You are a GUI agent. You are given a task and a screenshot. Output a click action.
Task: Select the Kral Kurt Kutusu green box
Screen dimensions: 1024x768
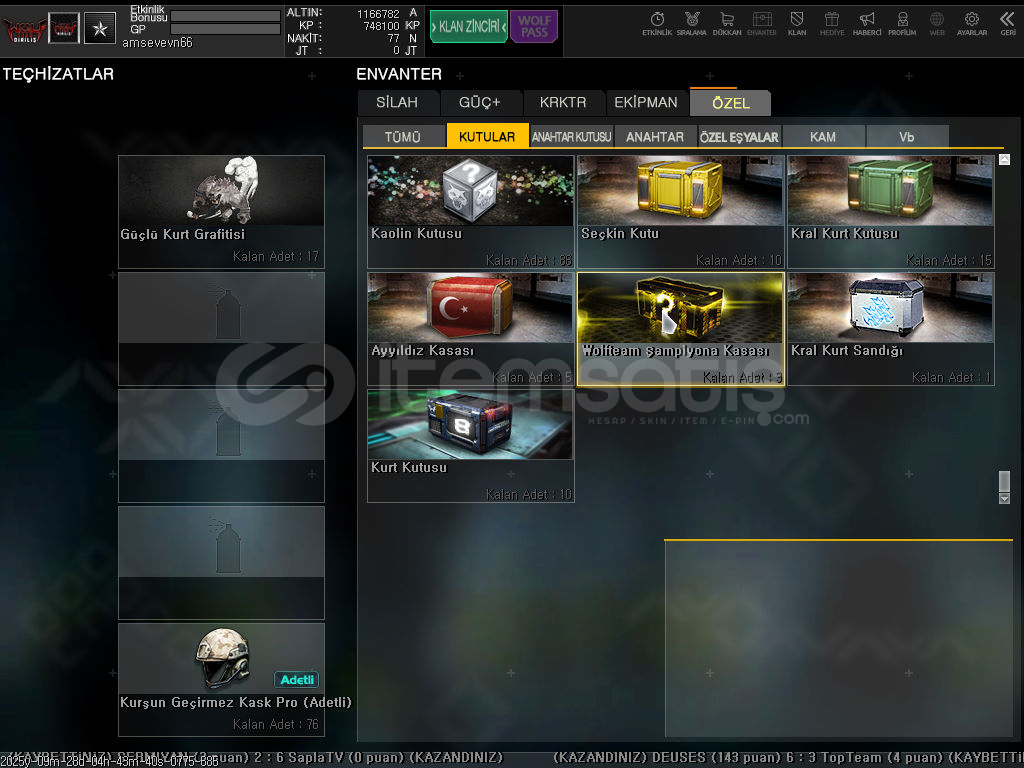(891, 212)
